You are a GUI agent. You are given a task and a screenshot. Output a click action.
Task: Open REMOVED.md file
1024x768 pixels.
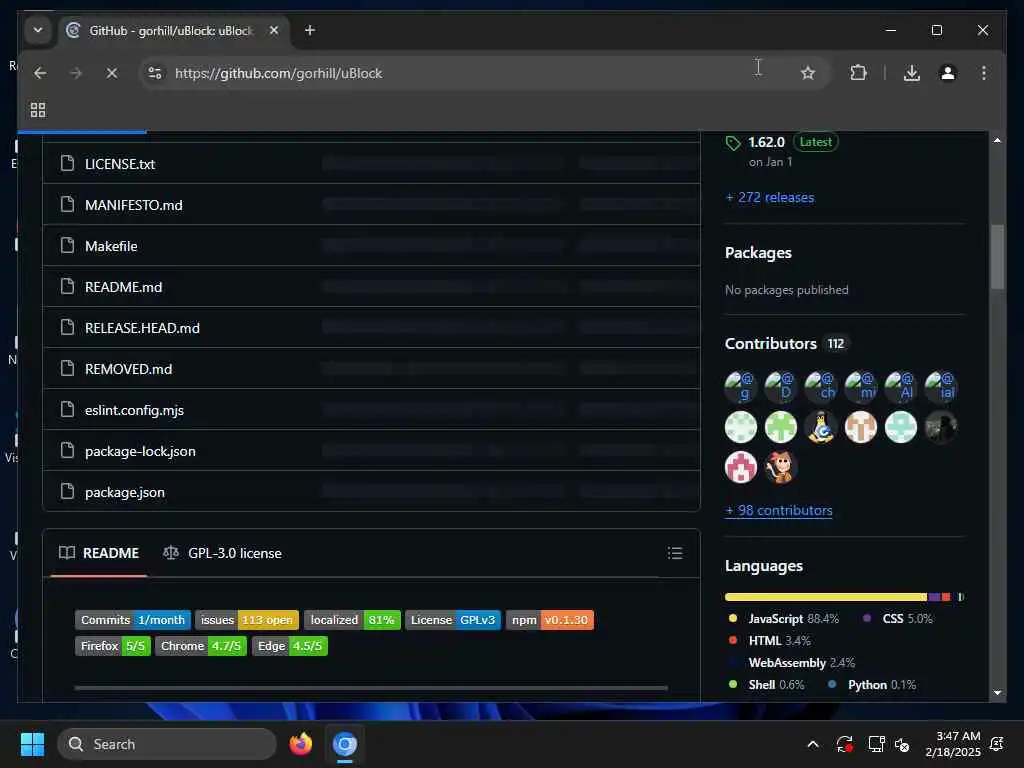pos(129,370)
